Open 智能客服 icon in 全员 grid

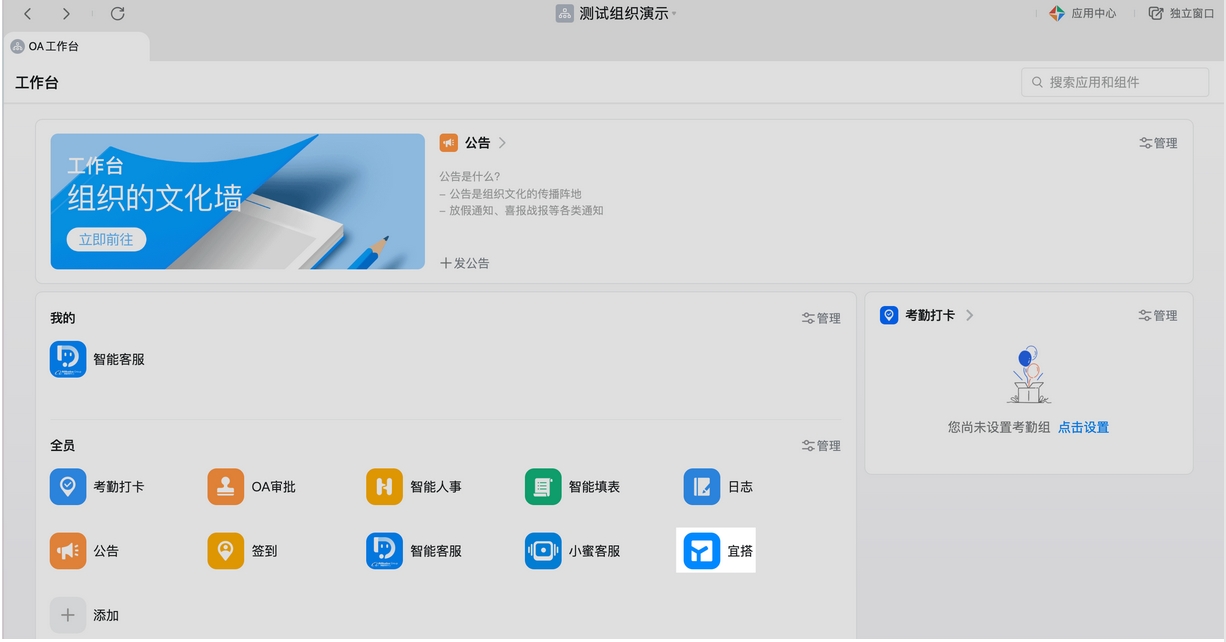click(384, 551)
